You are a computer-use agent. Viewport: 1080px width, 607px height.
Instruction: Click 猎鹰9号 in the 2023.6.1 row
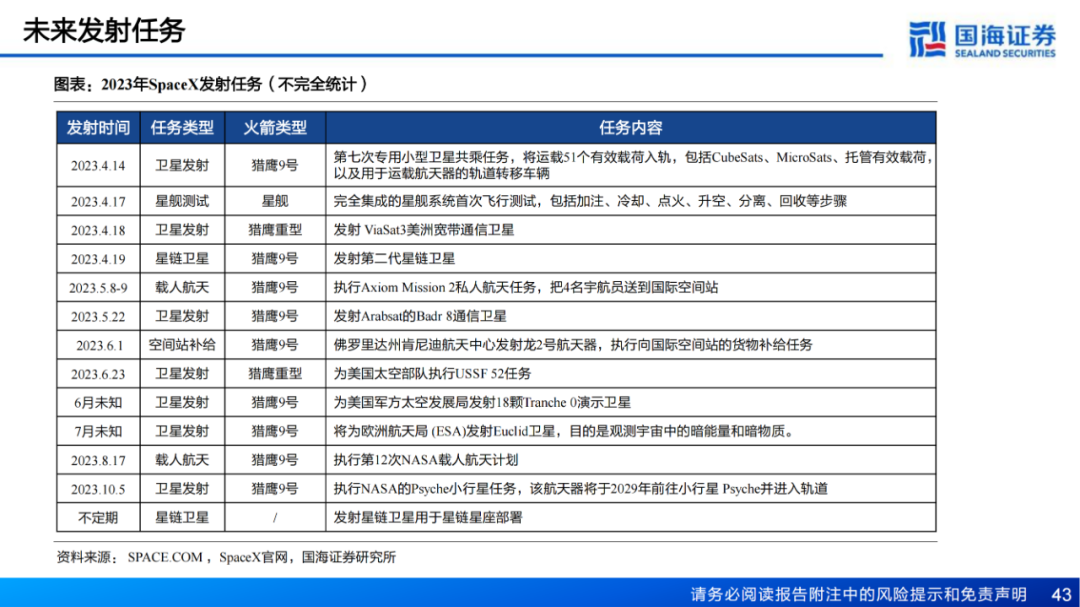click(x=275, y=345)
